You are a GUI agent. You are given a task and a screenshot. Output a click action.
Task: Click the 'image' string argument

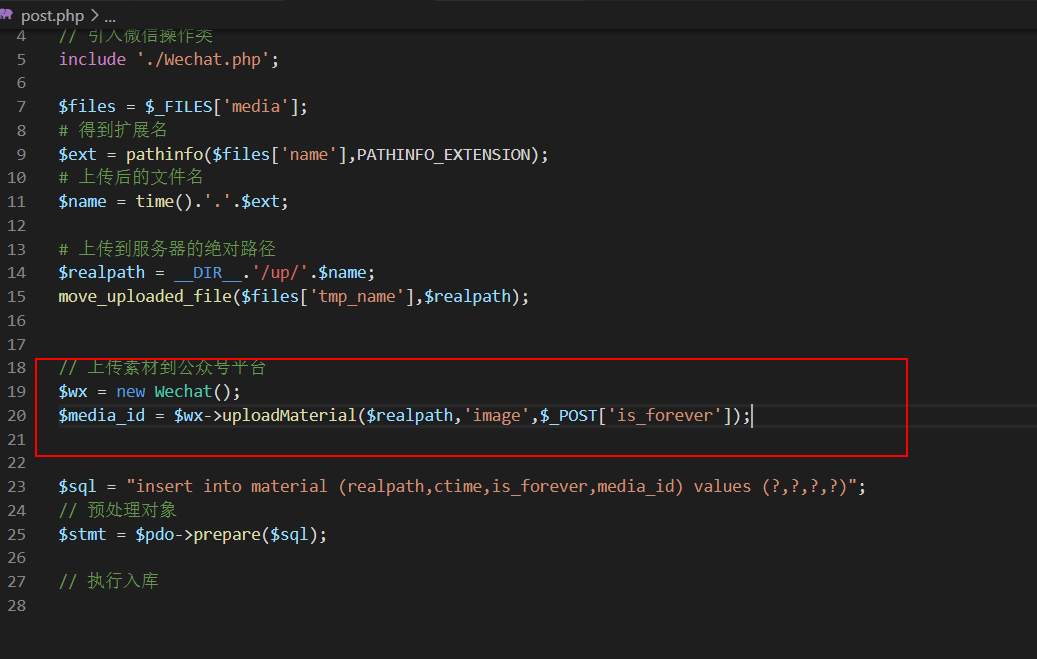pos(496,415)
